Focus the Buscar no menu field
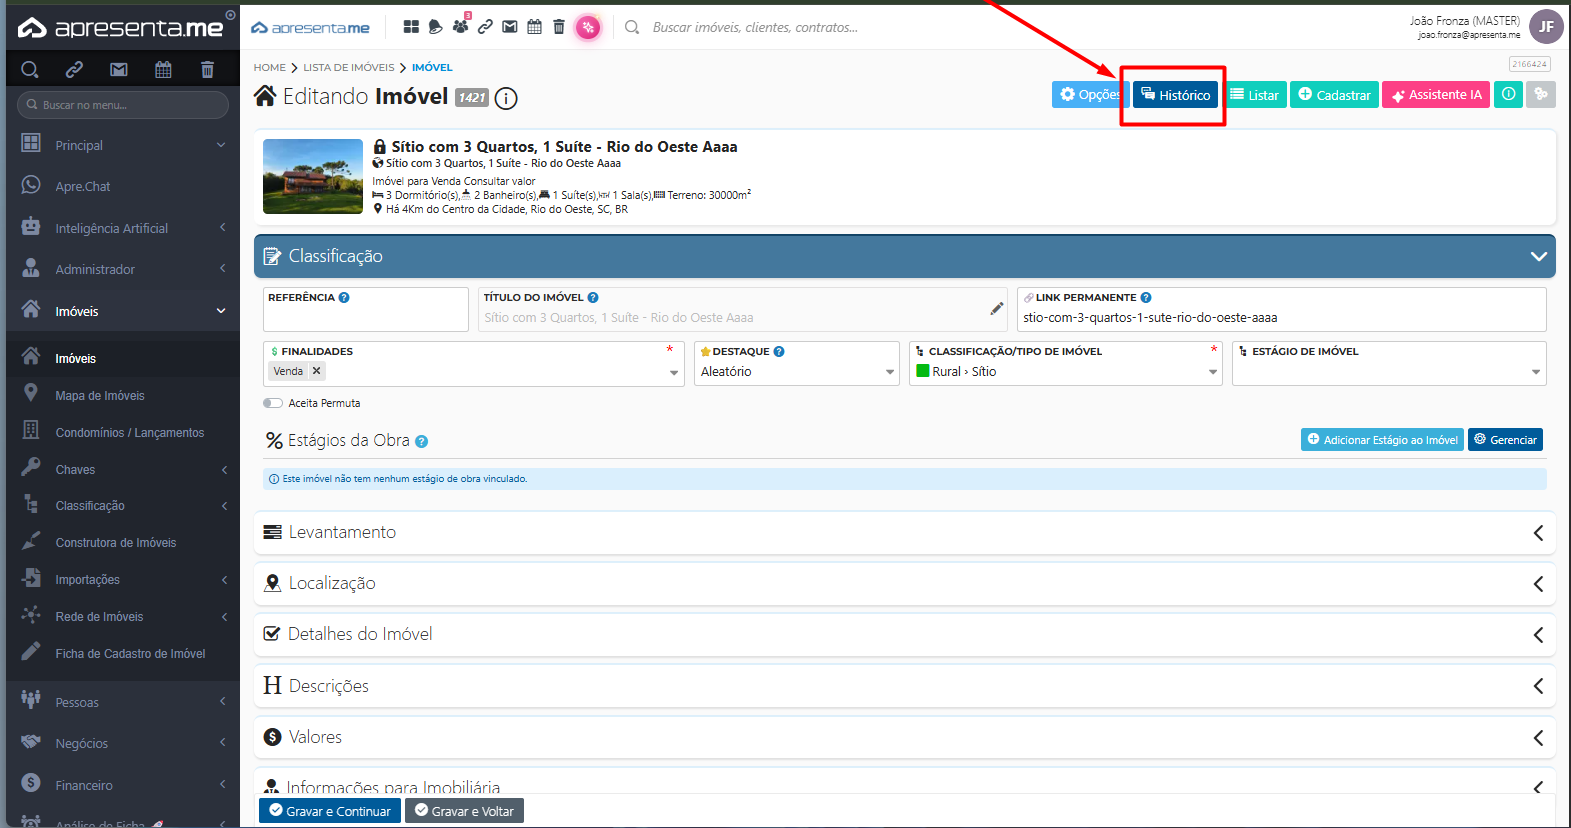 coord(123,105)
